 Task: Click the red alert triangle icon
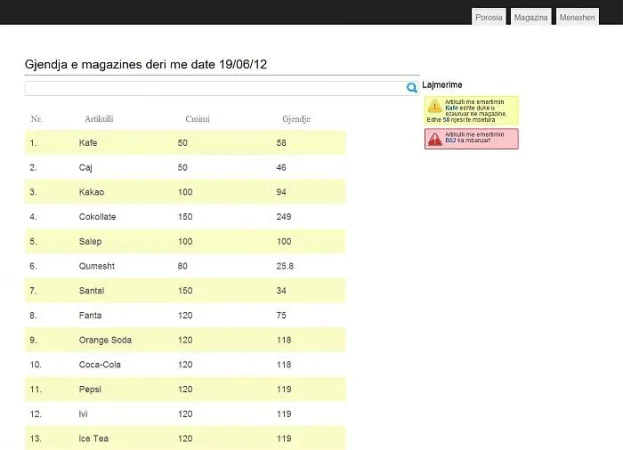[434, 139]
